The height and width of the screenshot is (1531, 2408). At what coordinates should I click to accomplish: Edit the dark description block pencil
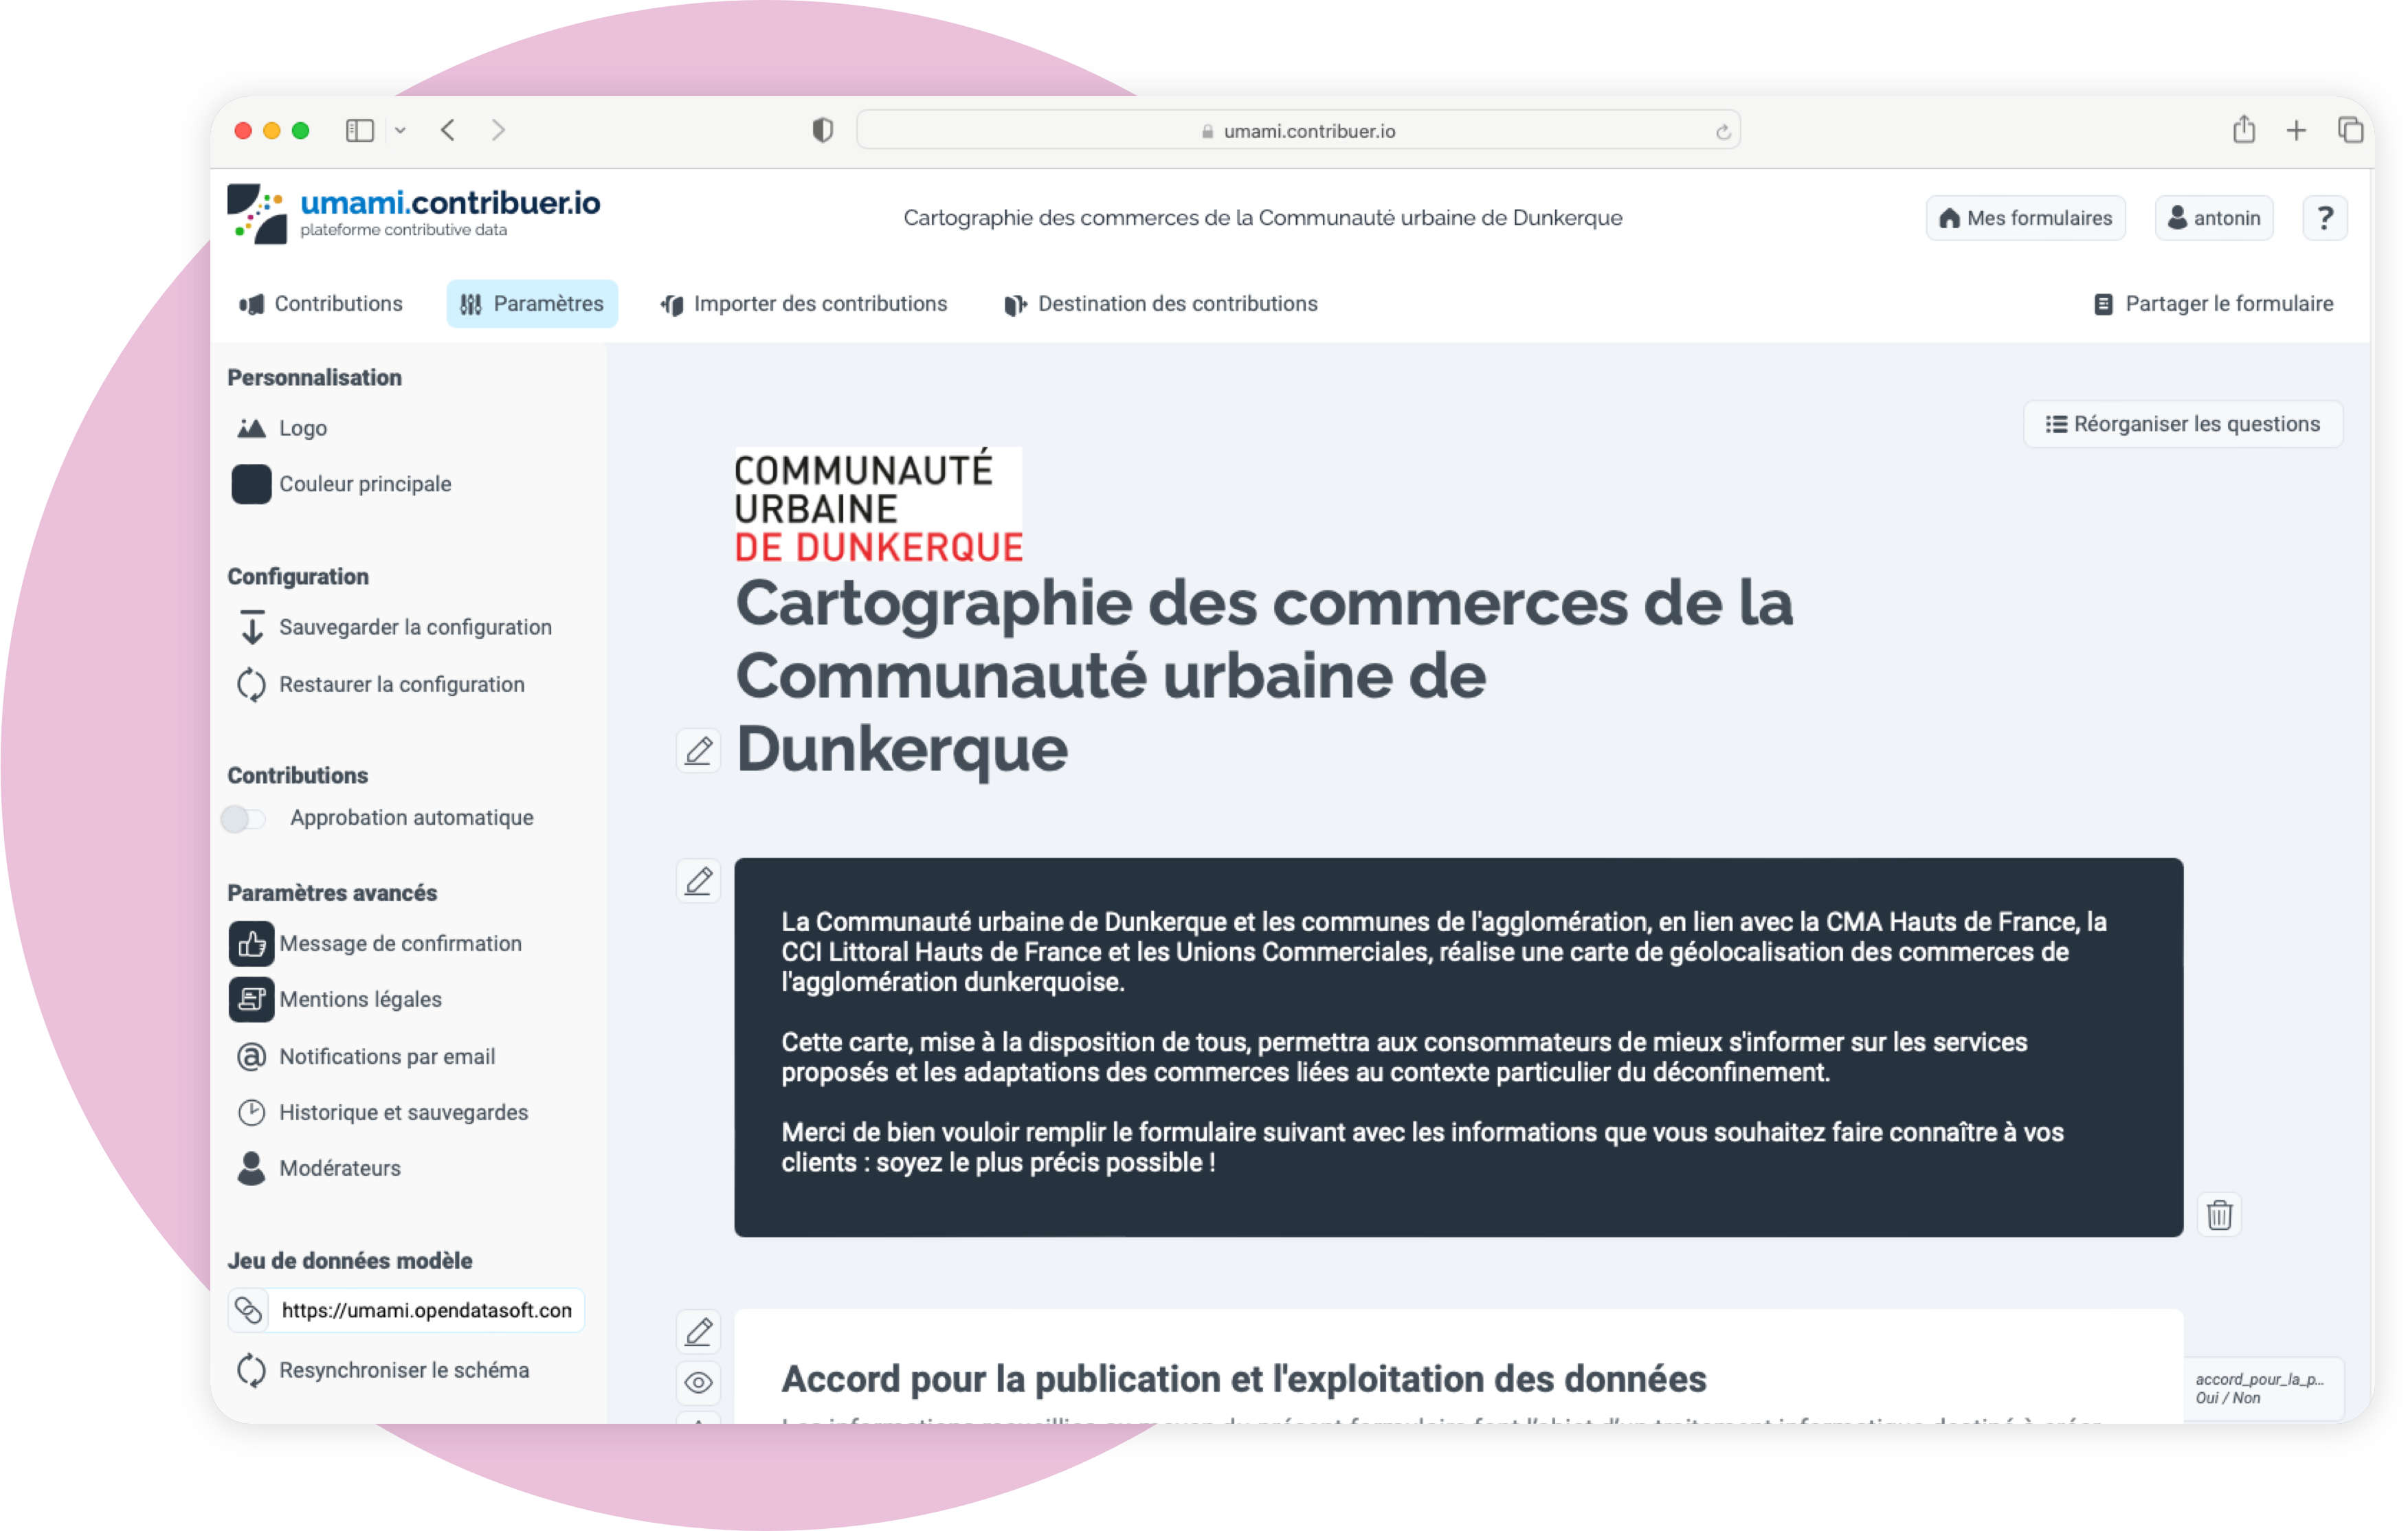point(699,881)
